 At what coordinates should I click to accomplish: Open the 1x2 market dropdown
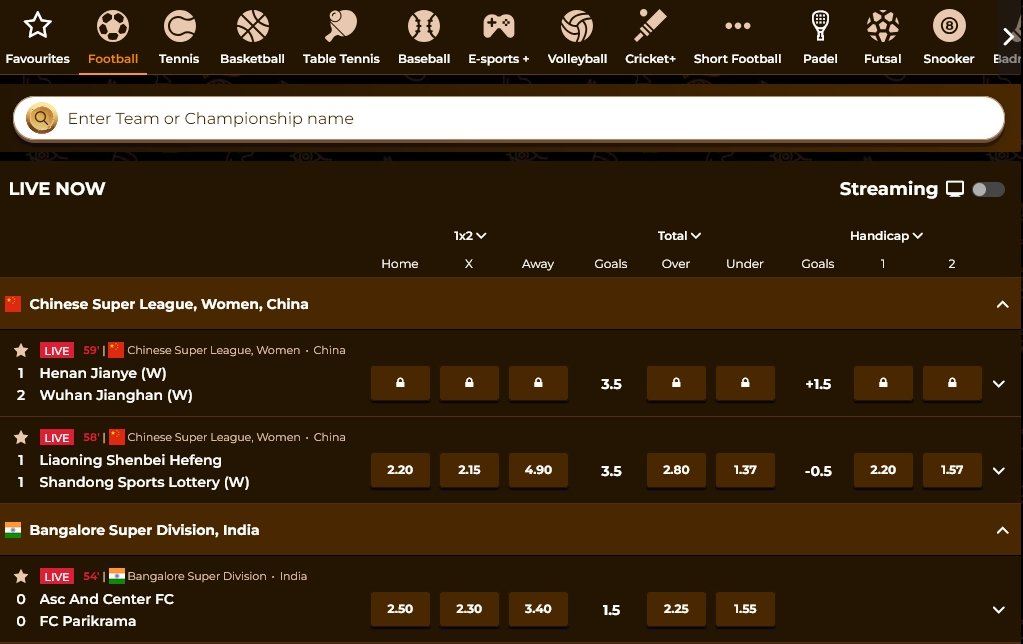[469, 236]
